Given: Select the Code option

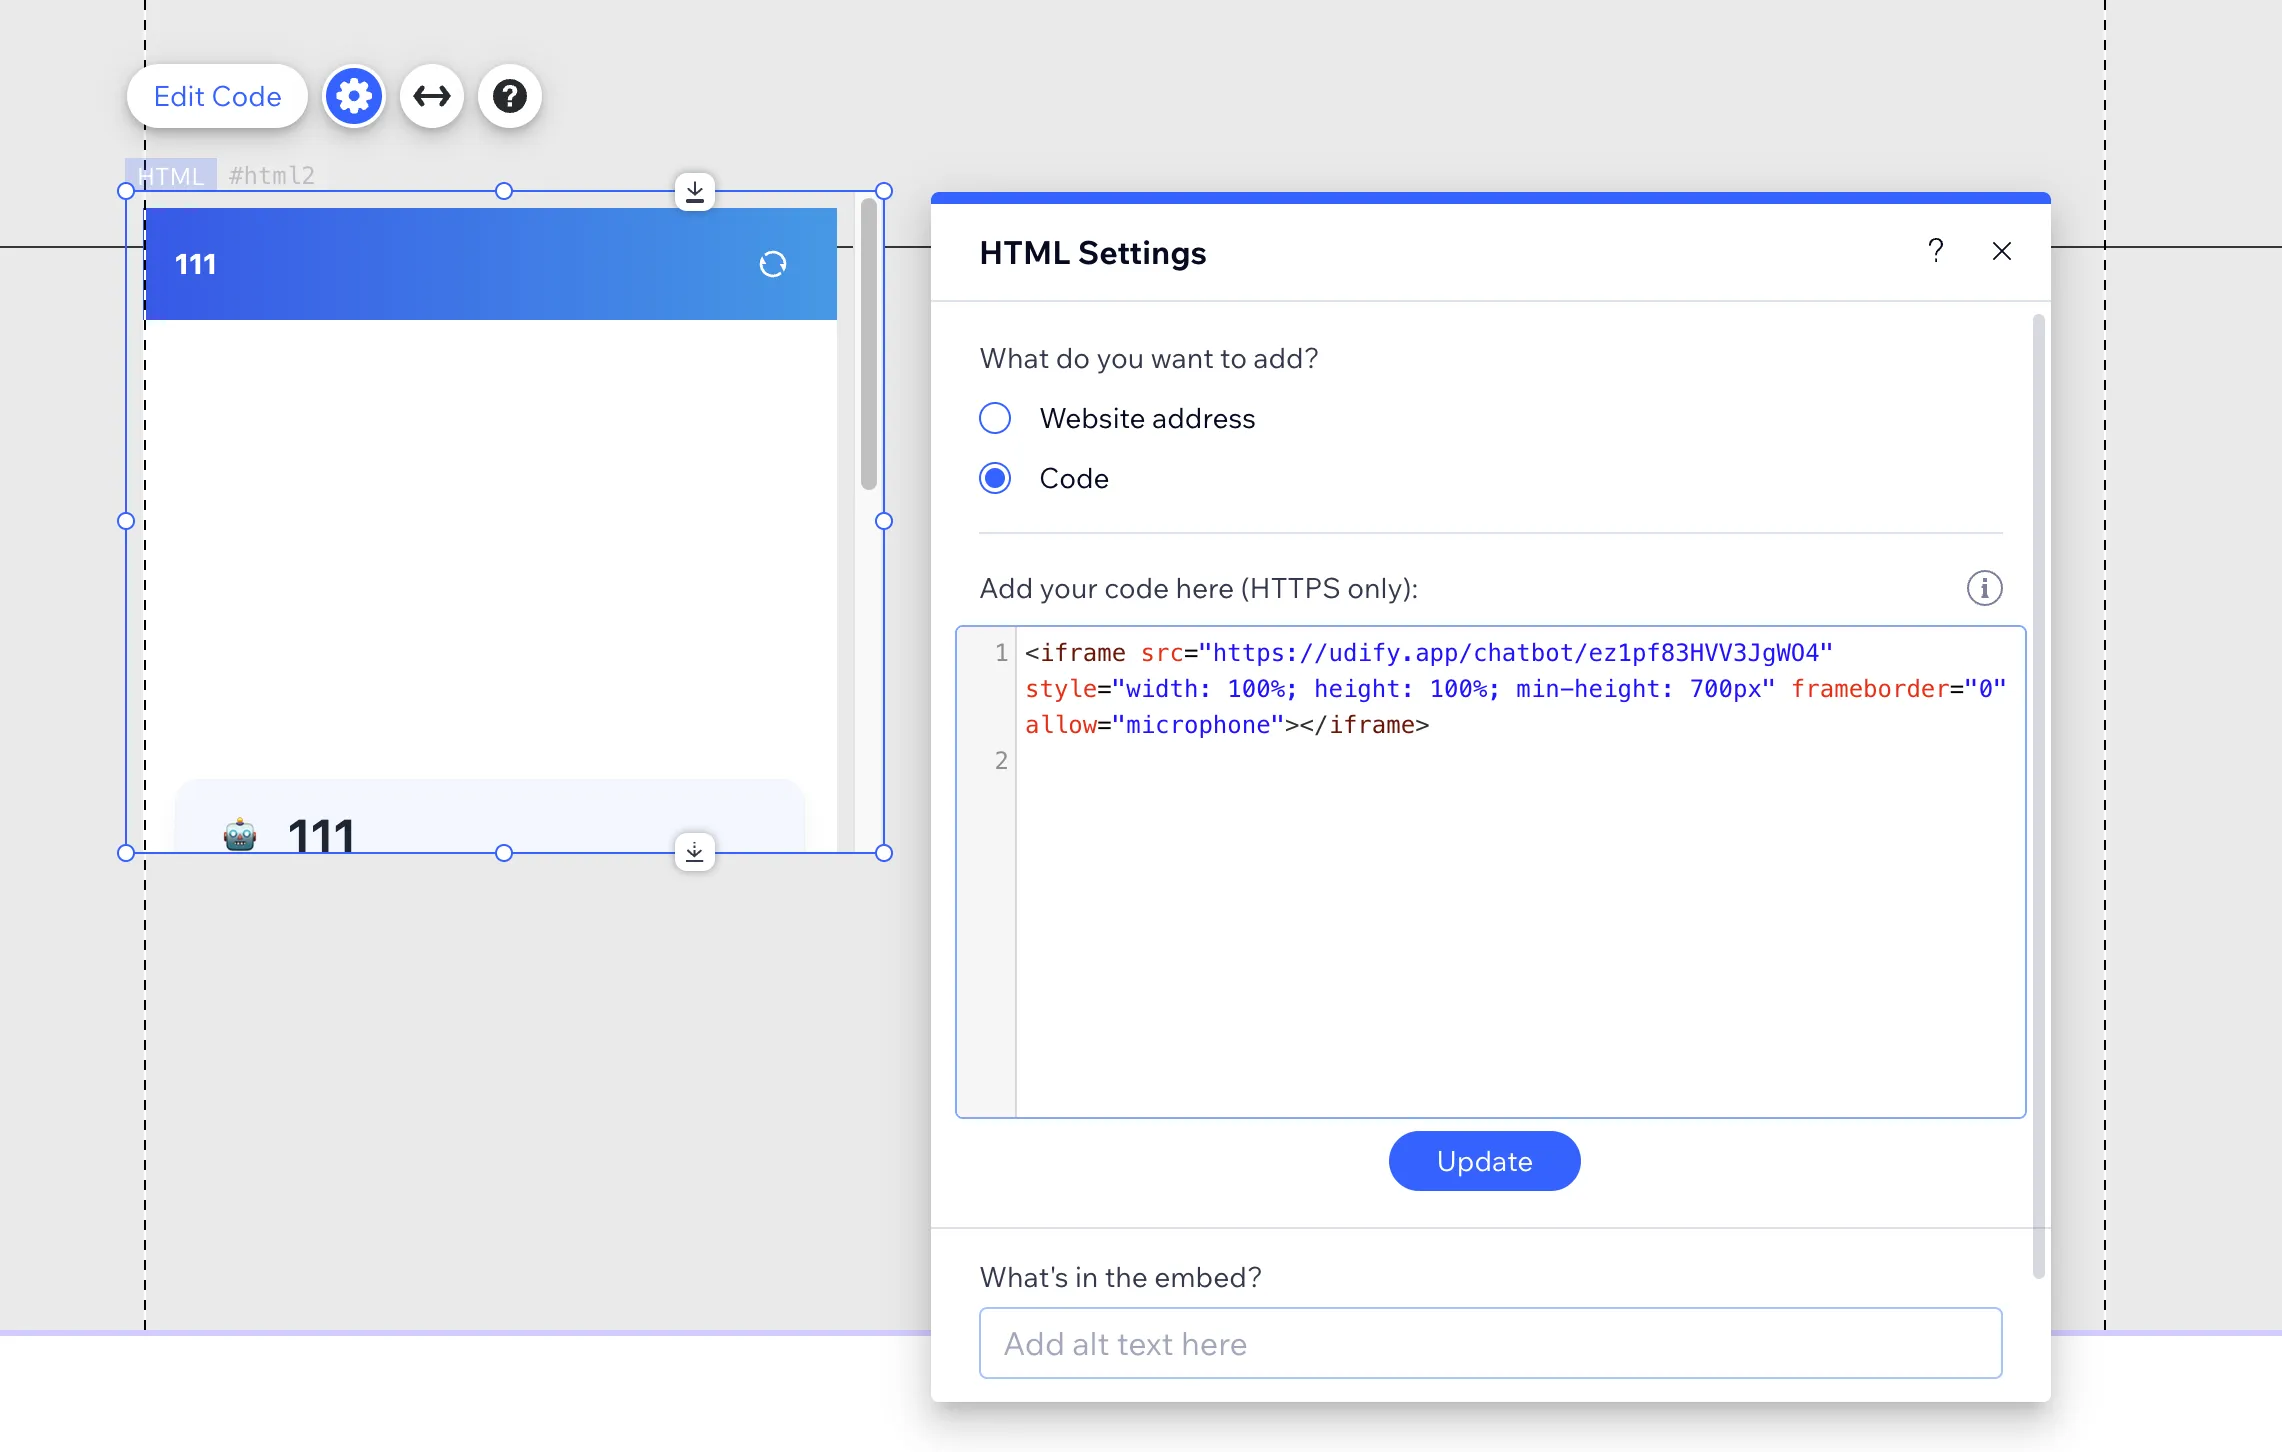Looking at the screenshot, I should [995, 478].
